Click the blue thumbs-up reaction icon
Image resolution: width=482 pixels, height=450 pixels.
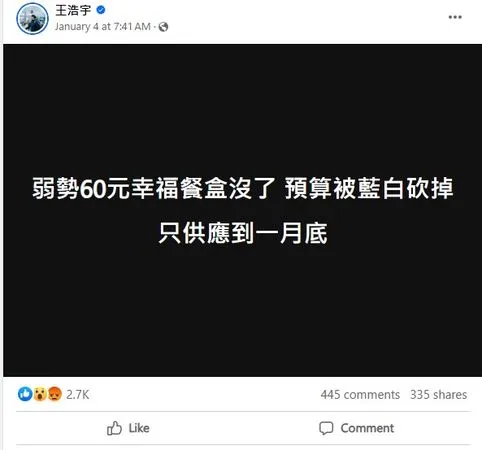(25, 394)
